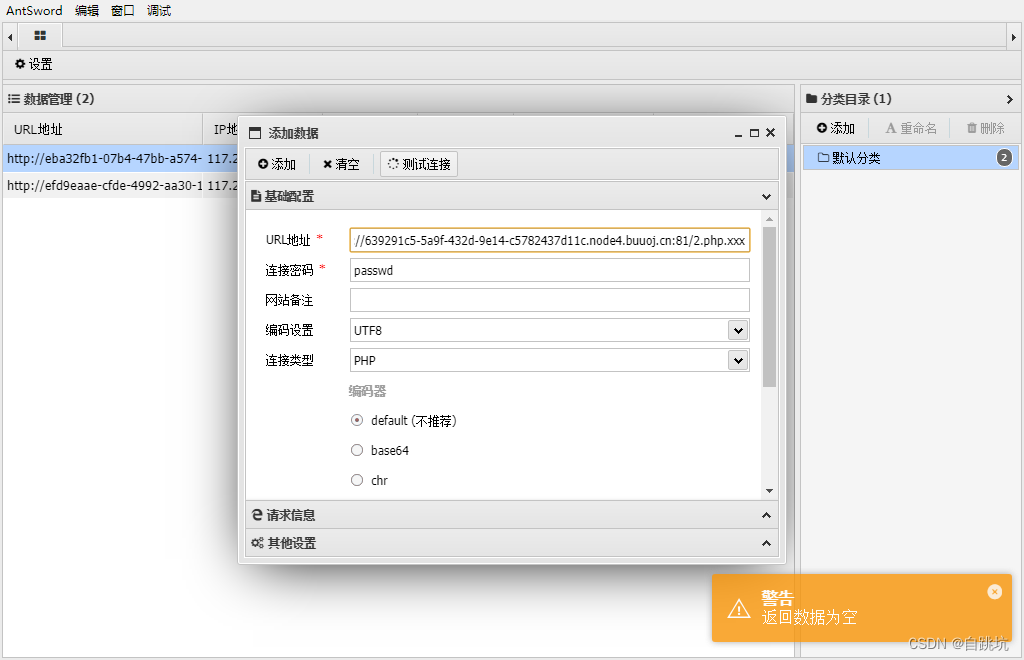The height and width of the screenshot is (660, 1024).
Task: Click the 请求信息 section icon
Action: [x=257, y=515]
